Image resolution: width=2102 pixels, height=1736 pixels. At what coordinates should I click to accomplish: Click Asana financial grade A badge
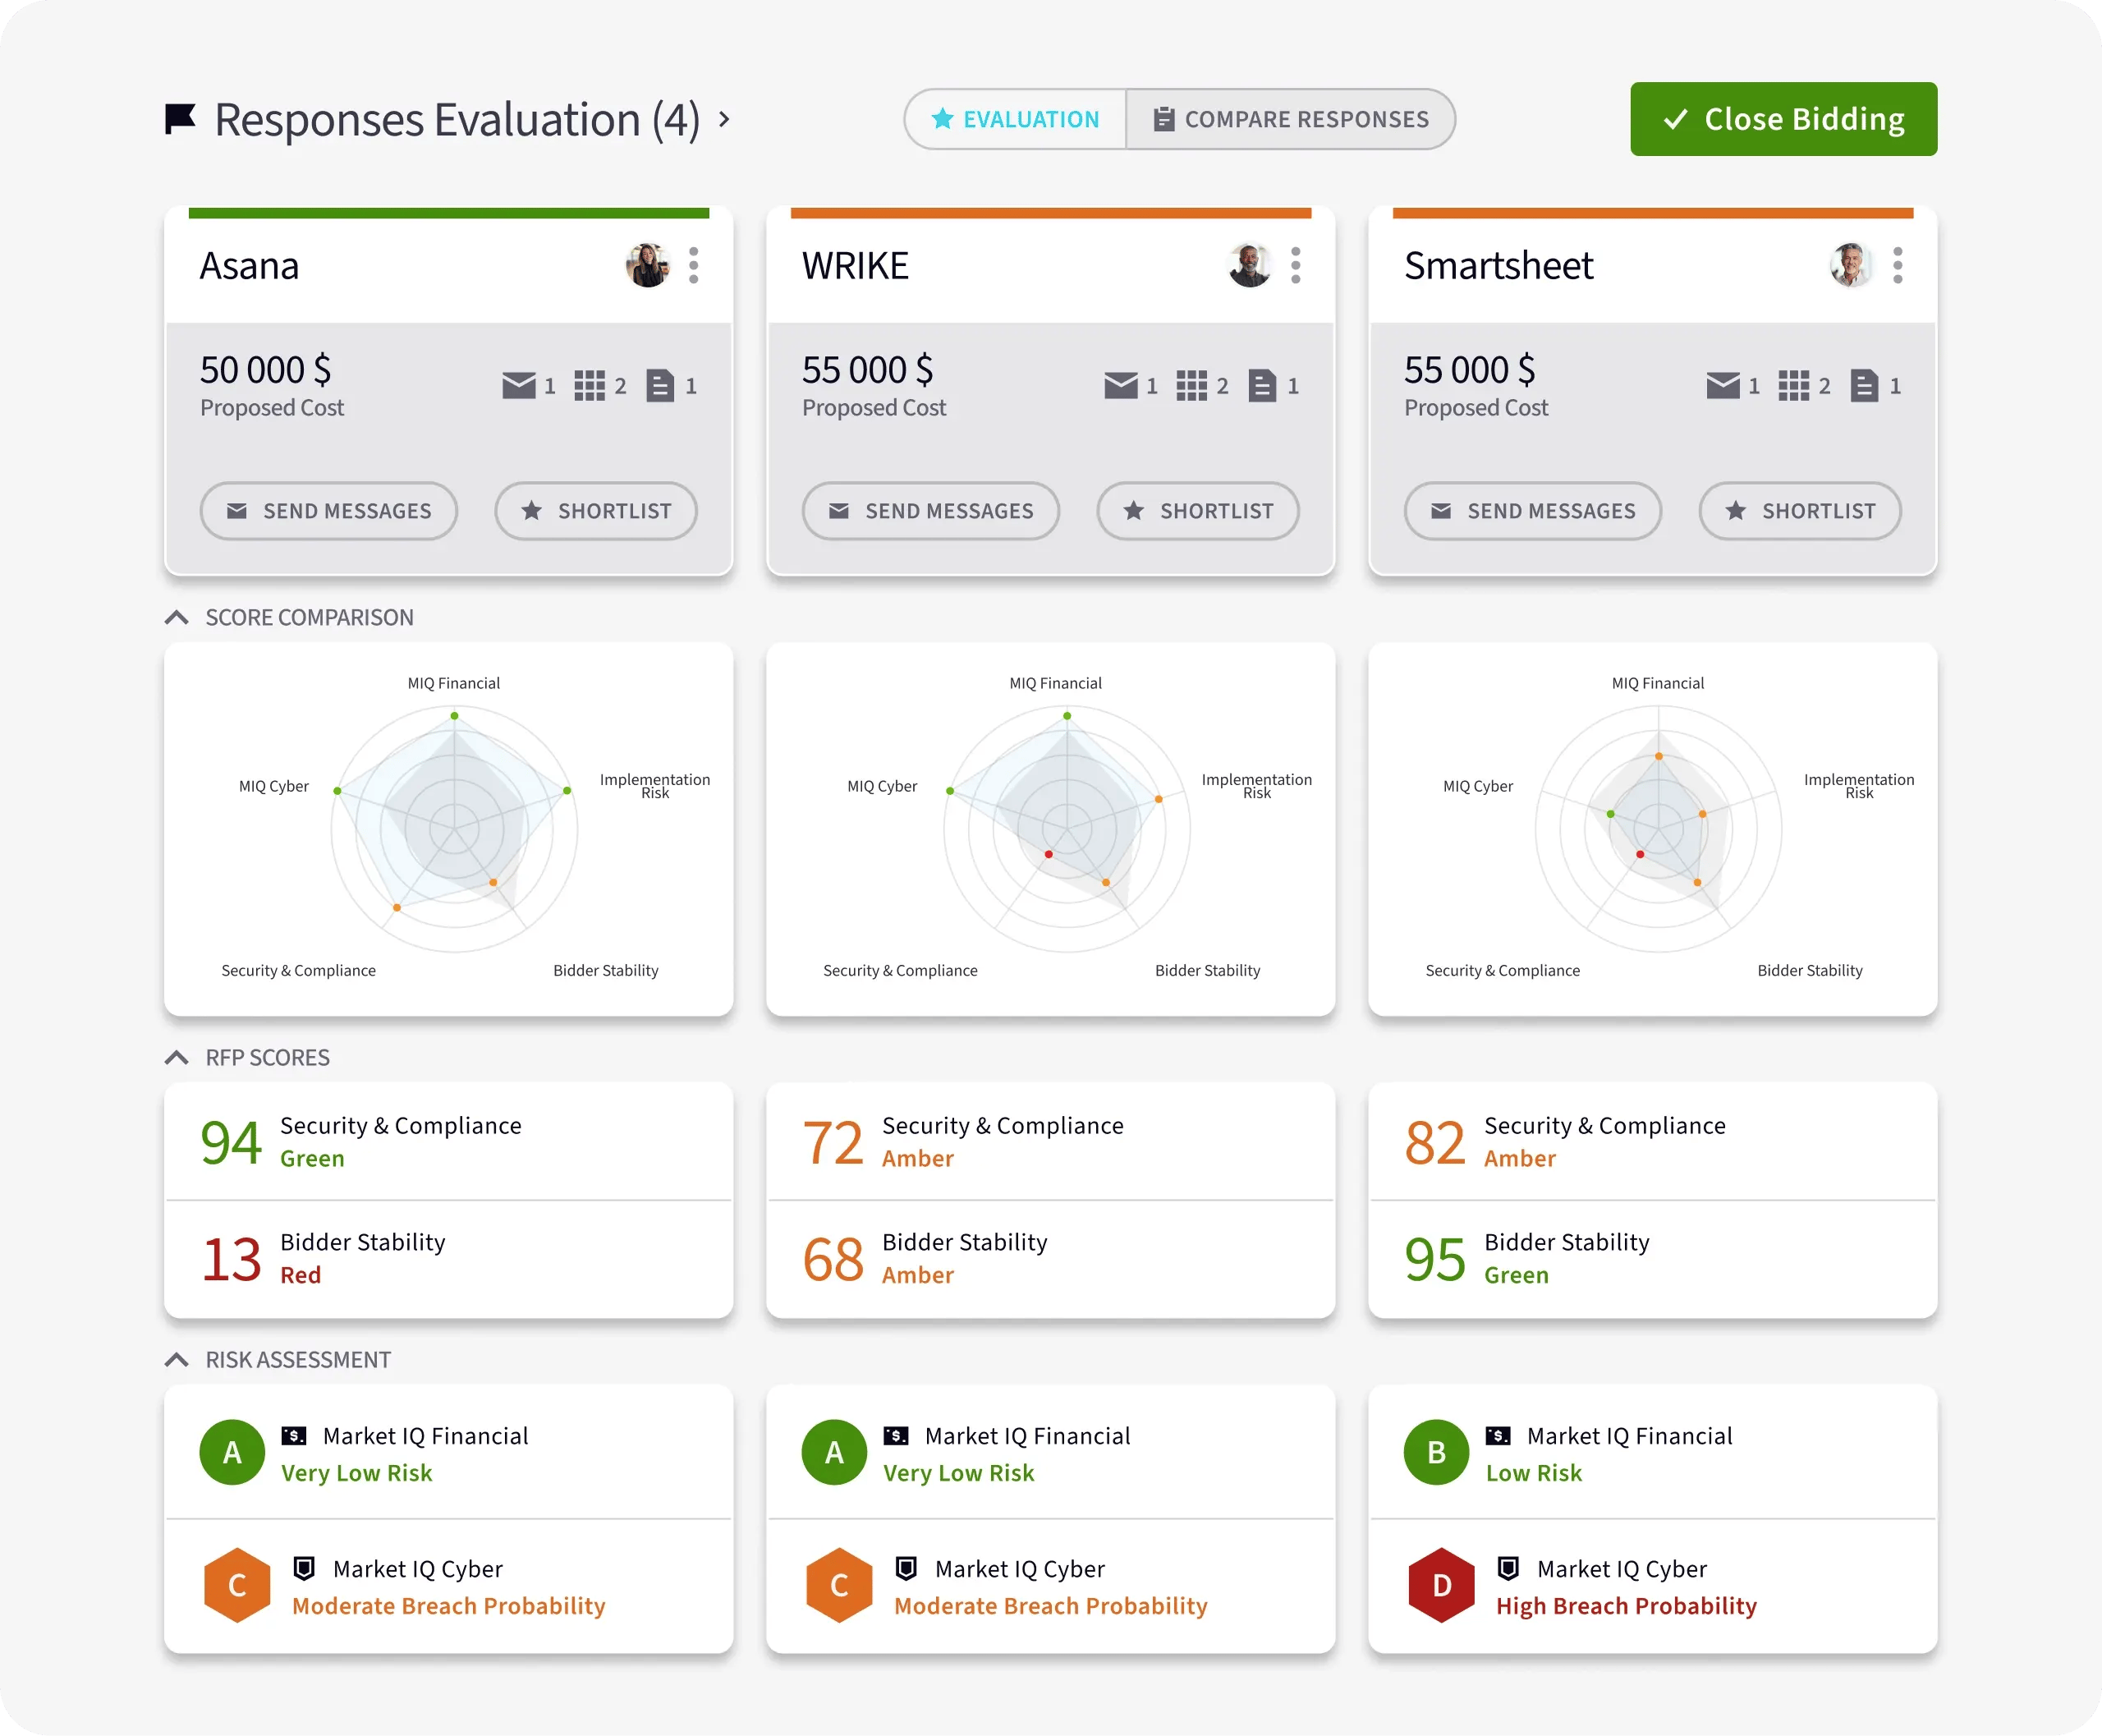(x=232, y=1452)
